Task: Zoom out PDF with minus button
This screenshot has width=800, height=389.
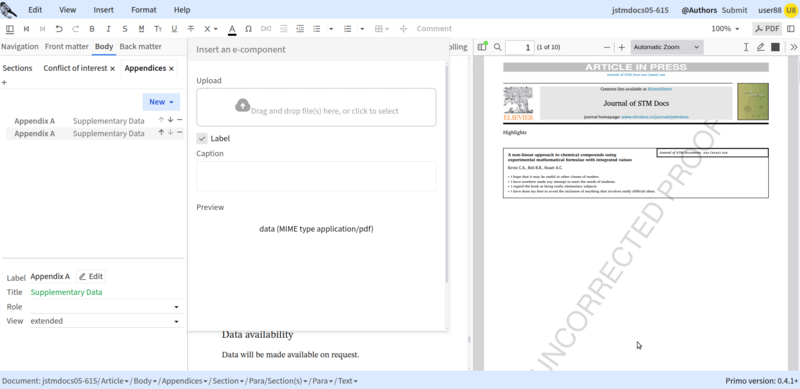Action: click(607, 47)
